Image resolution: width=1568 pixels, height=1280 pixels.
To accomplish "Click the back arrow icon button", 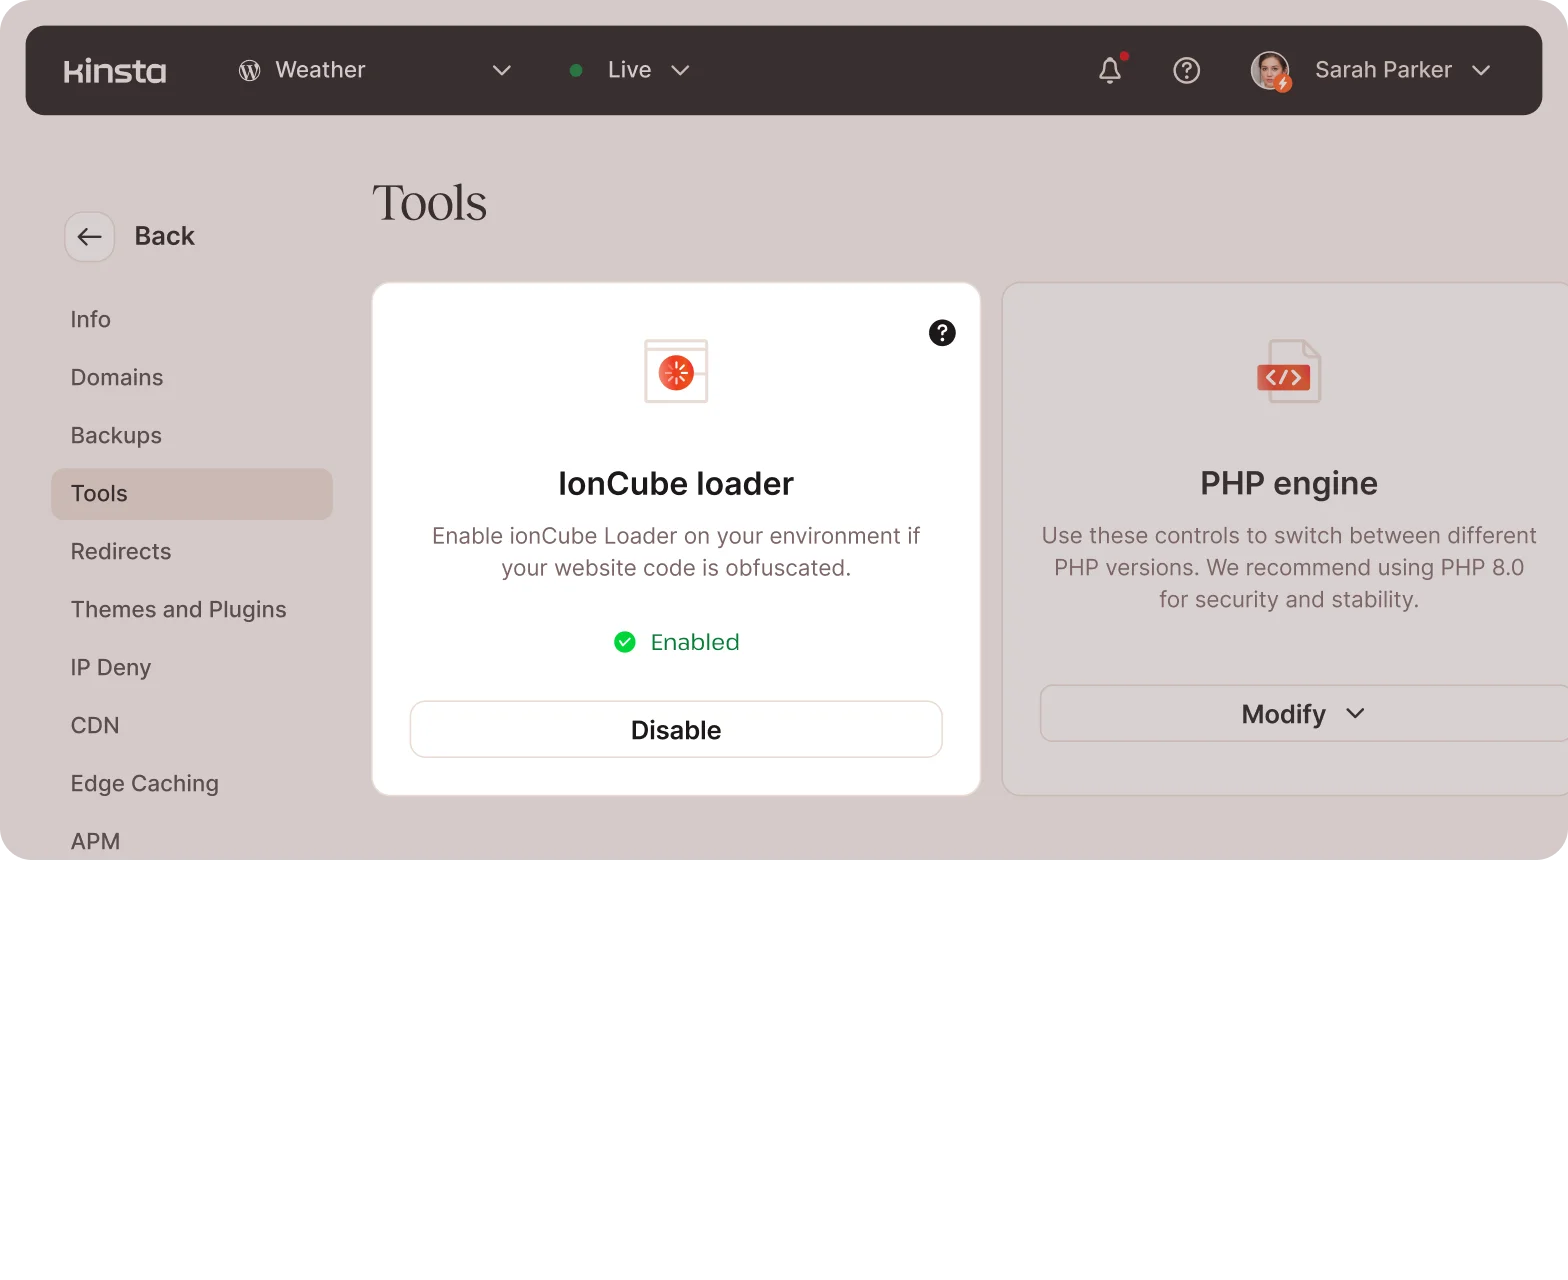I will tap(90, 237).
